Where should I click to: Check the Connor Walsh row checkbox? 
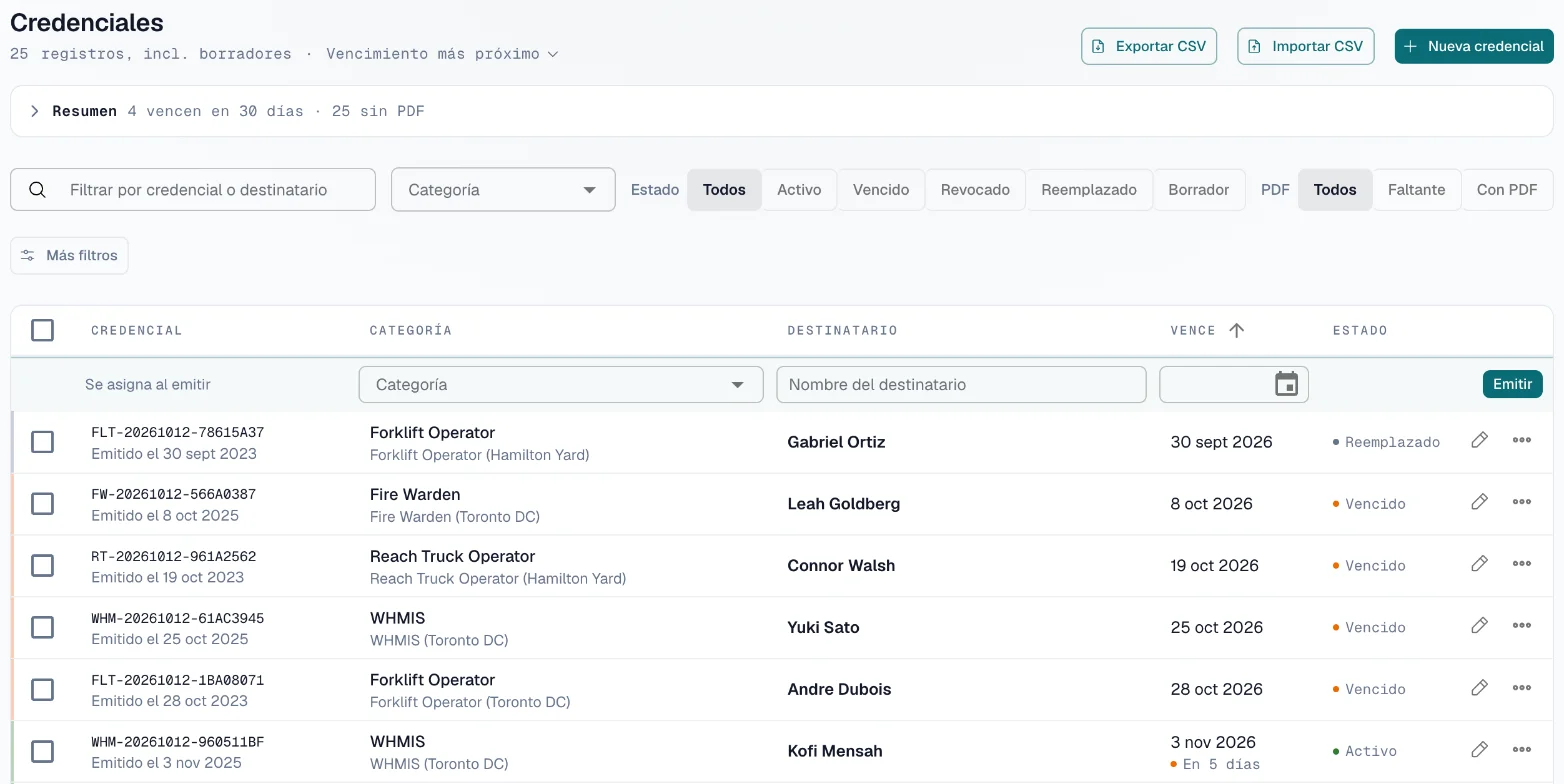coord(42,566)
